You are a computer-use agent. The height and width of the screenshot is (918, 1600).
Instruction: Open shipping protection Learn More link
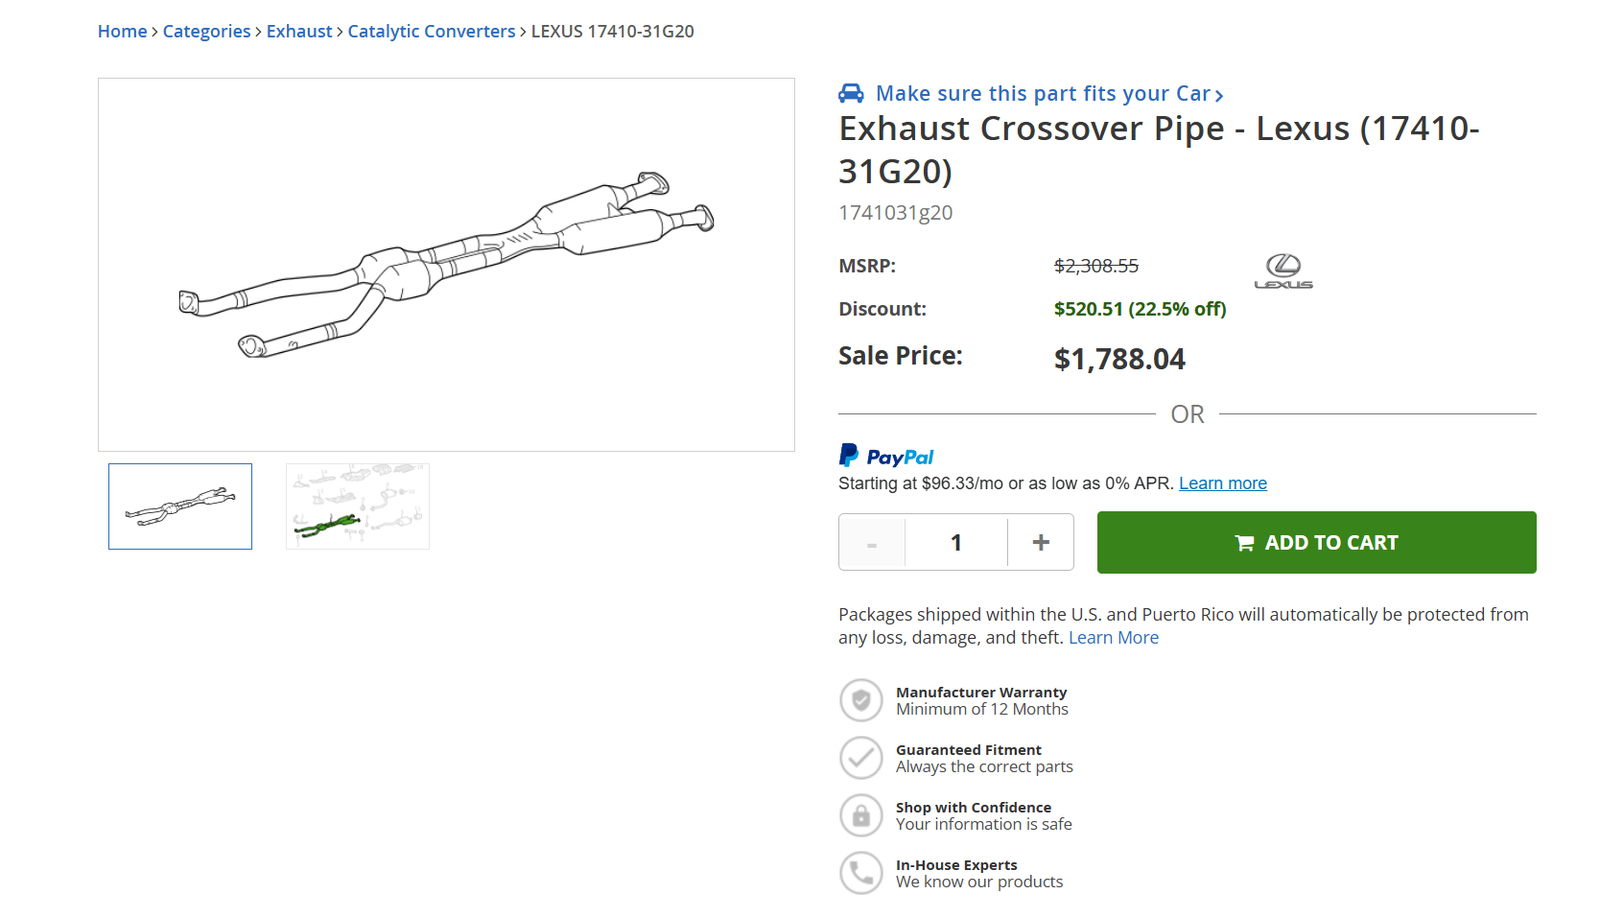pyautogui.click(x=1113, y=637)
